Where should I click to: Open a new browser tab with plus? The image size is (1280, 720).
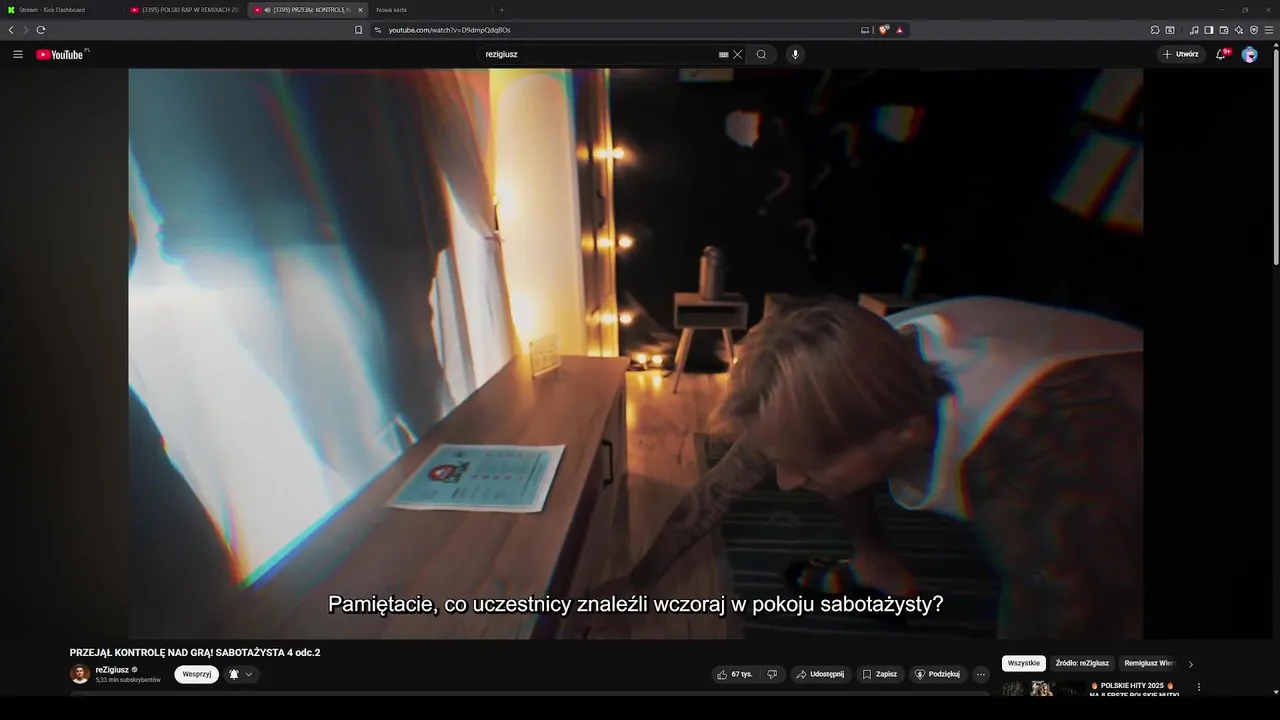pyautogui.click(x=502, y=10)
